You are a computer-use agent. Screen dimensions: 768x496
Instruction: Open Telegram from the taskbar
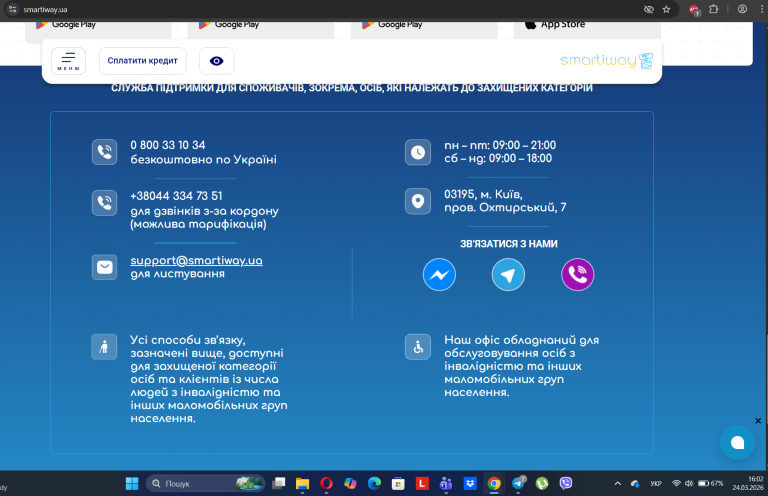pyautogui.click(x=518, y=484)
